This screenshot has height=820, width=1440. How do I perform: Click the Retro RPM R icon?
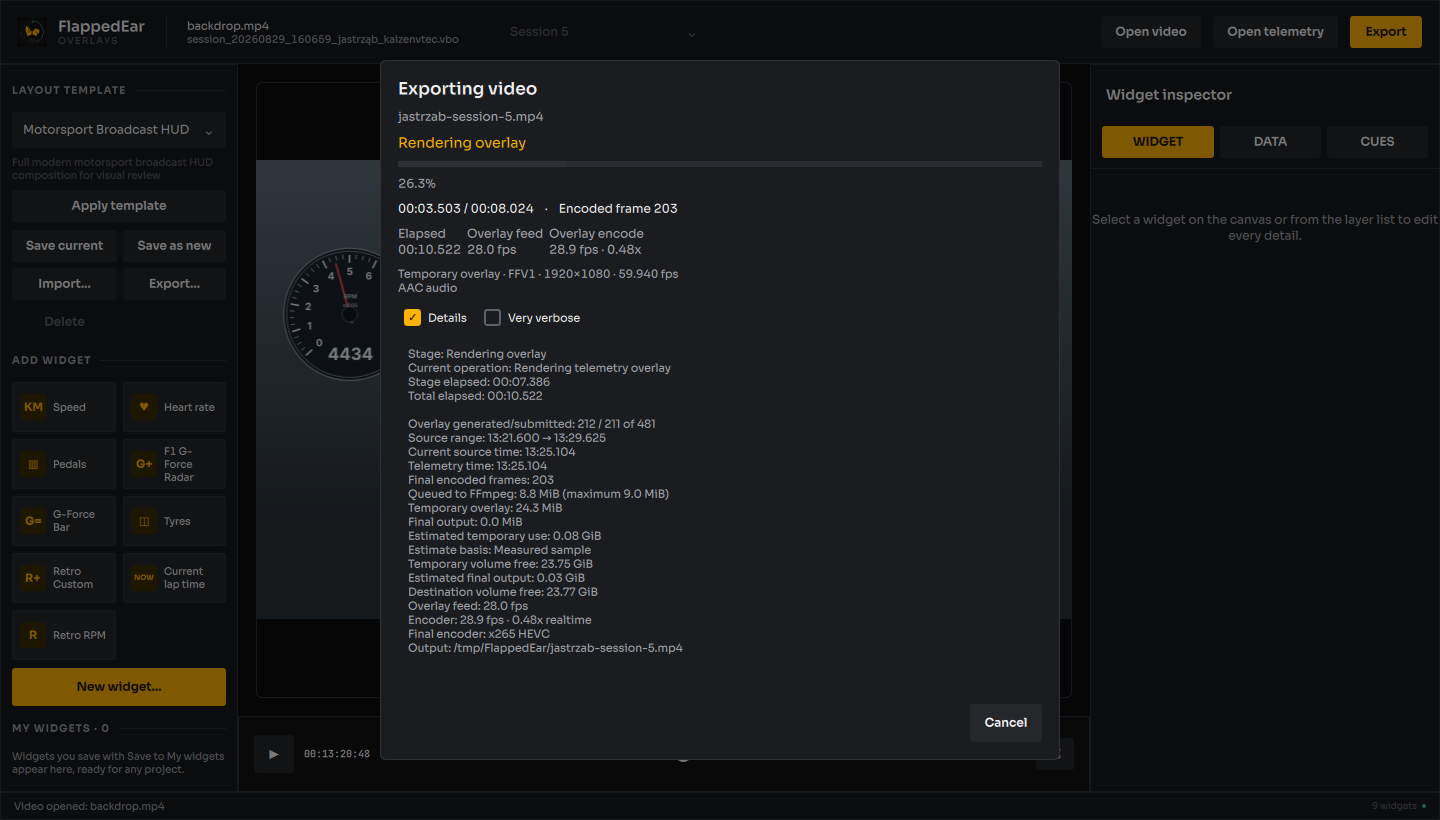(33, 635)
